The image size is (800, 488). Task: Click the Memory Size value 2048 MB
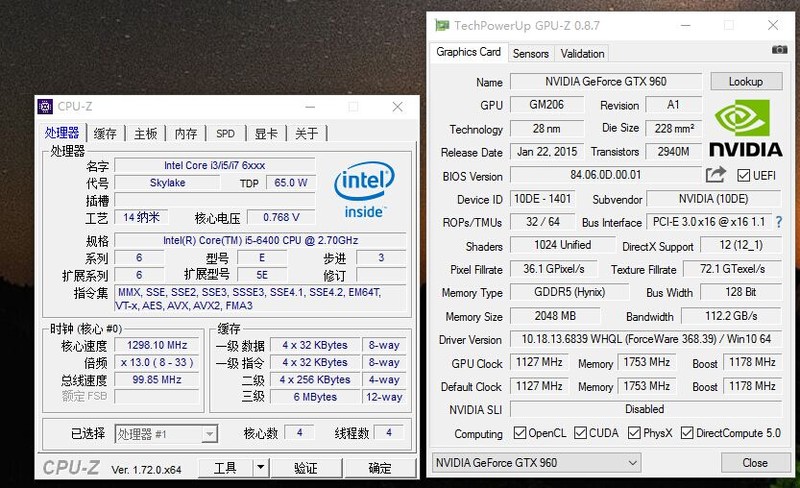tap(555, 316)
